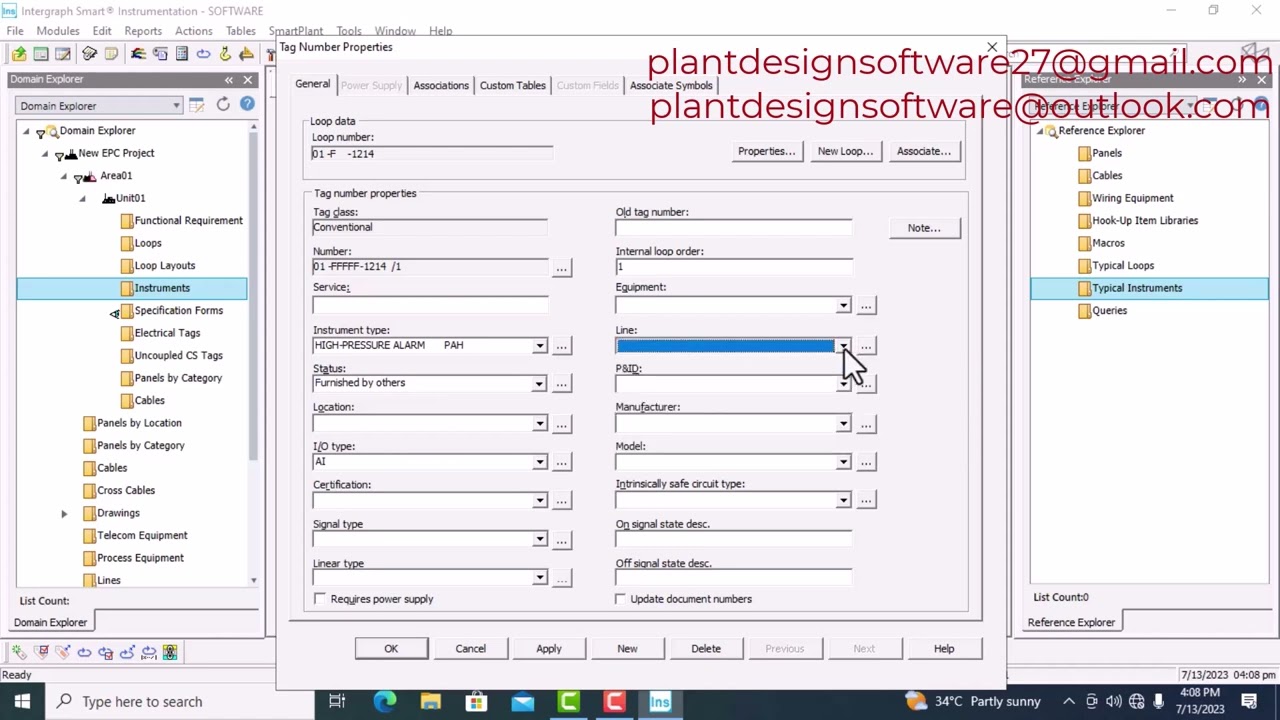Image resolution: width=1280 pixels, height=720 pixels.
Task: Click the new tag sparkle icon in bottom toolbar
Action: pos(20,653)
